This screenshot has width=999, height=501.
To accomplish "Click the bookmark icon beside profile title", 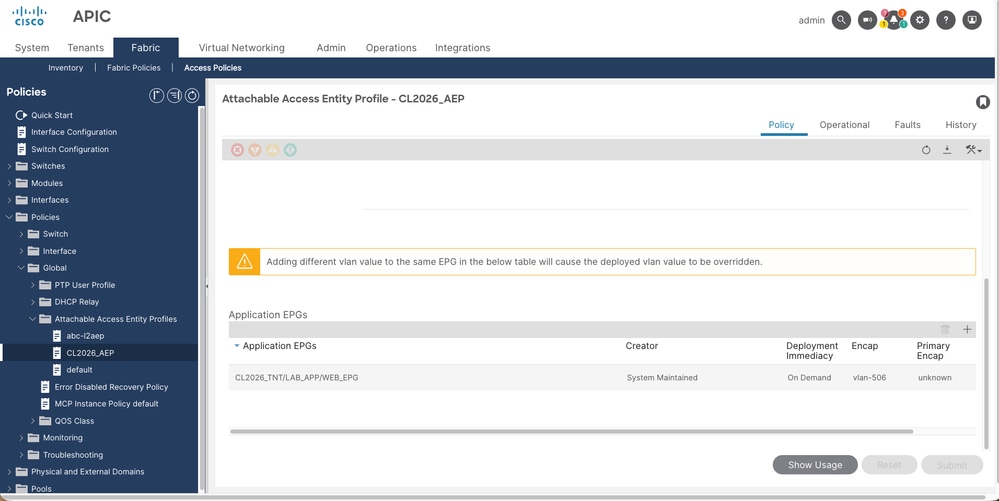I will point(982,102).
